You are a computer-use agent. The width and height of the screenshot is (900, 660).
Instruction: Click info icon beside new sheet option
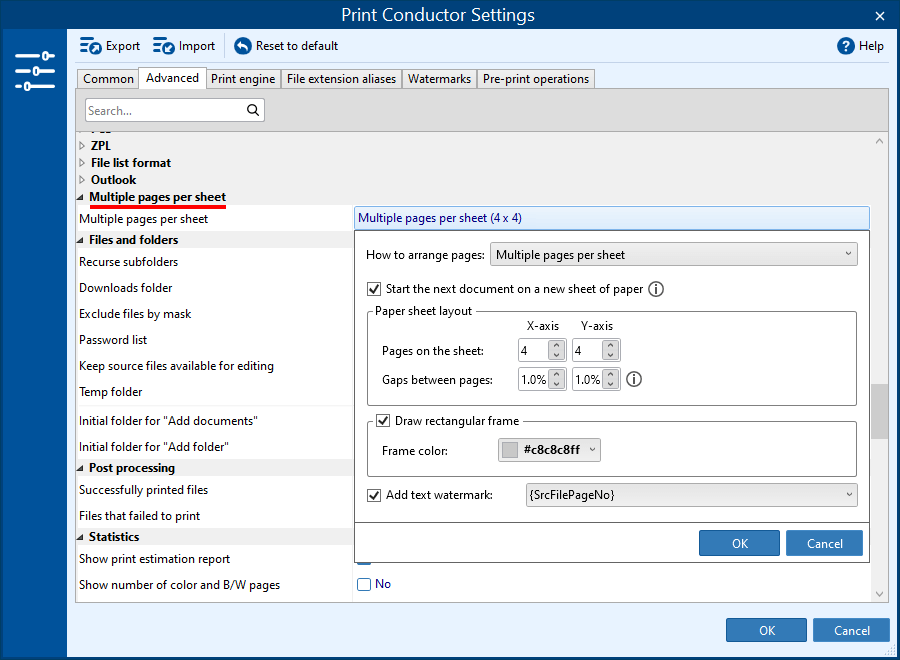point(656,289)
